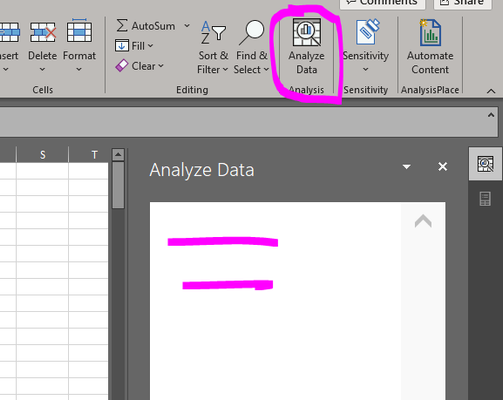The height and width of the screenshot is (400, 503).
Task: Collapse the formula bar chevron
Action: click(x=491, y=115)
